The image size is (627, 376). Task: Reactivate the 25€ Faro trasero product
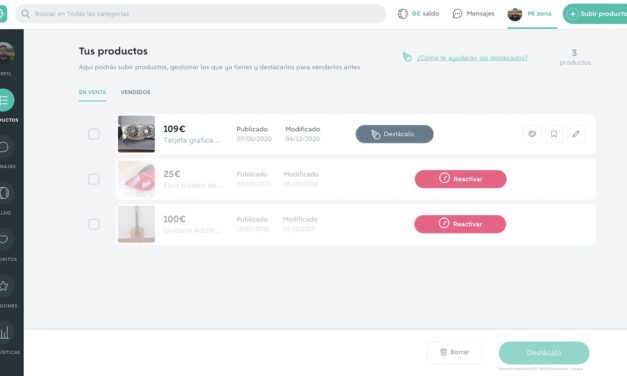(x=460, y=179)
